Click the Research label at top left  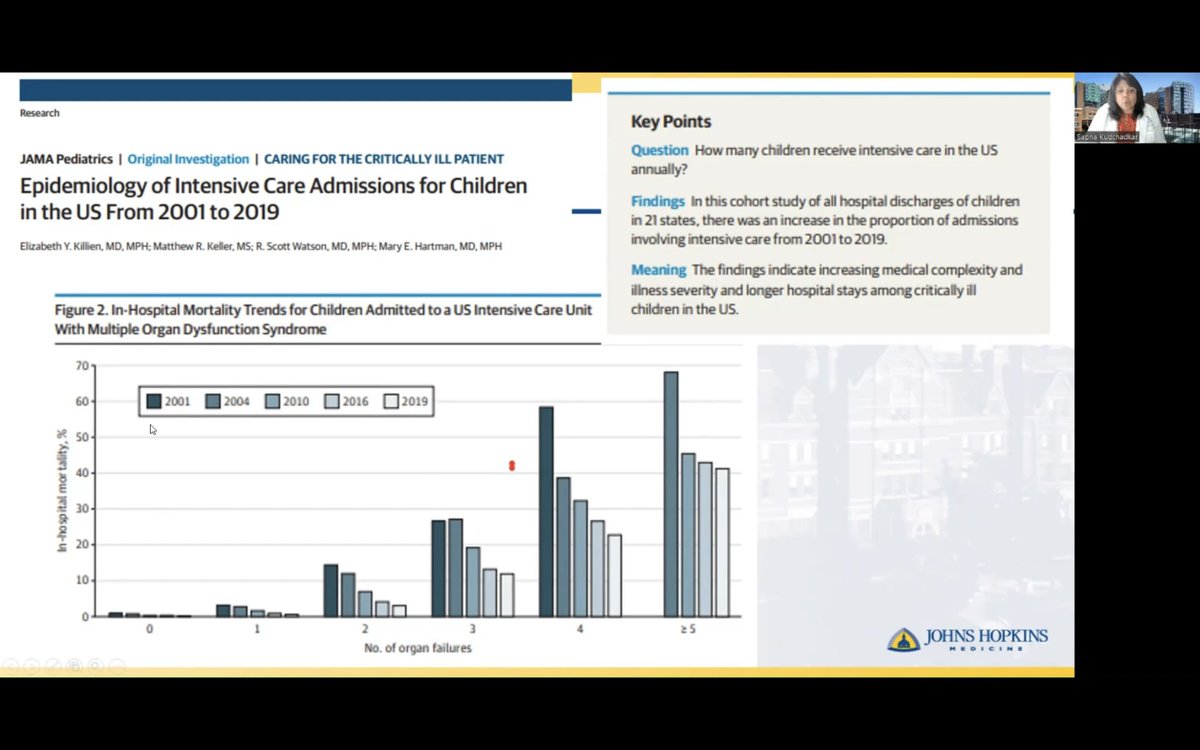point(40,113)
